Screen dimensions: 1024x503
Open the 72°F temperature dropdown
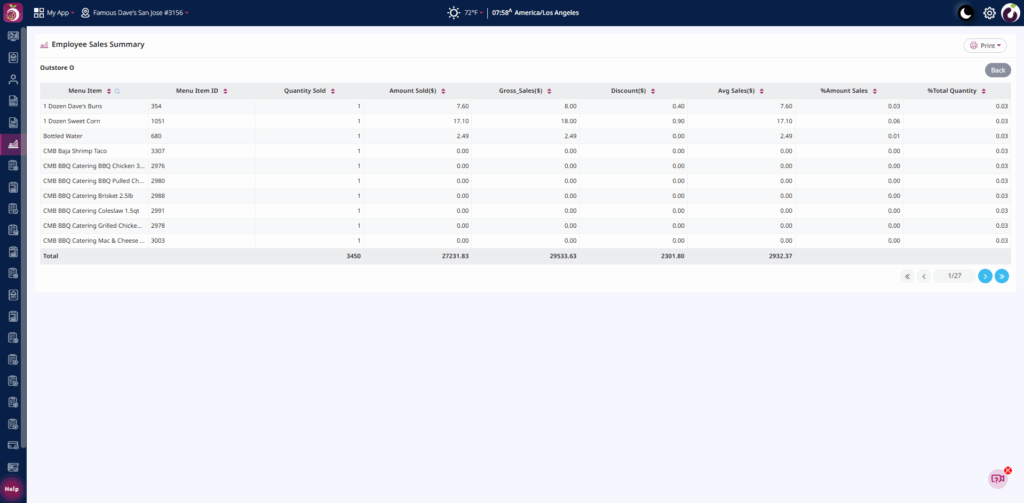pyautogui.click(x=473, y=13)
